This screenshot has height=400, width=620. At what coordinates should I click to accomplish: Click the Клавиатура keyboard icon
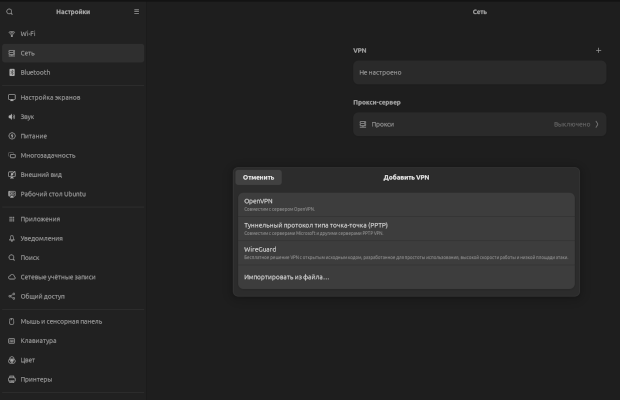click(x=12, y=341)
